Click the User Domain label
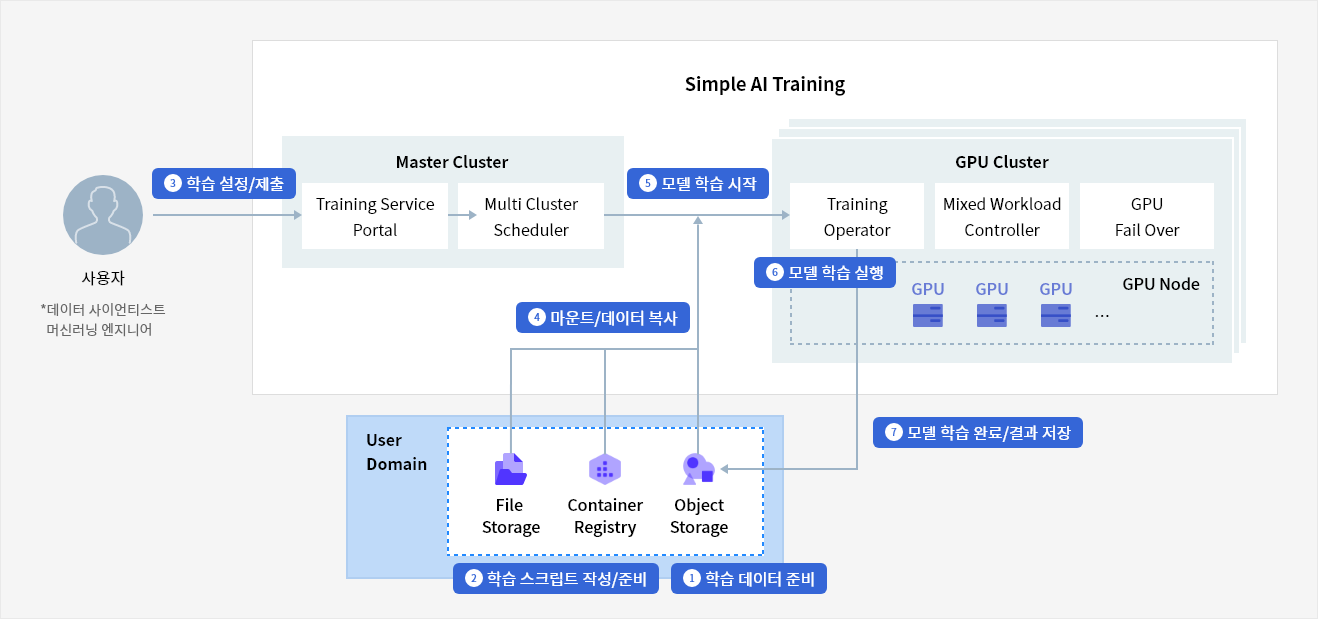This screenshot has height=619, width=1318. tap(396, 452)
